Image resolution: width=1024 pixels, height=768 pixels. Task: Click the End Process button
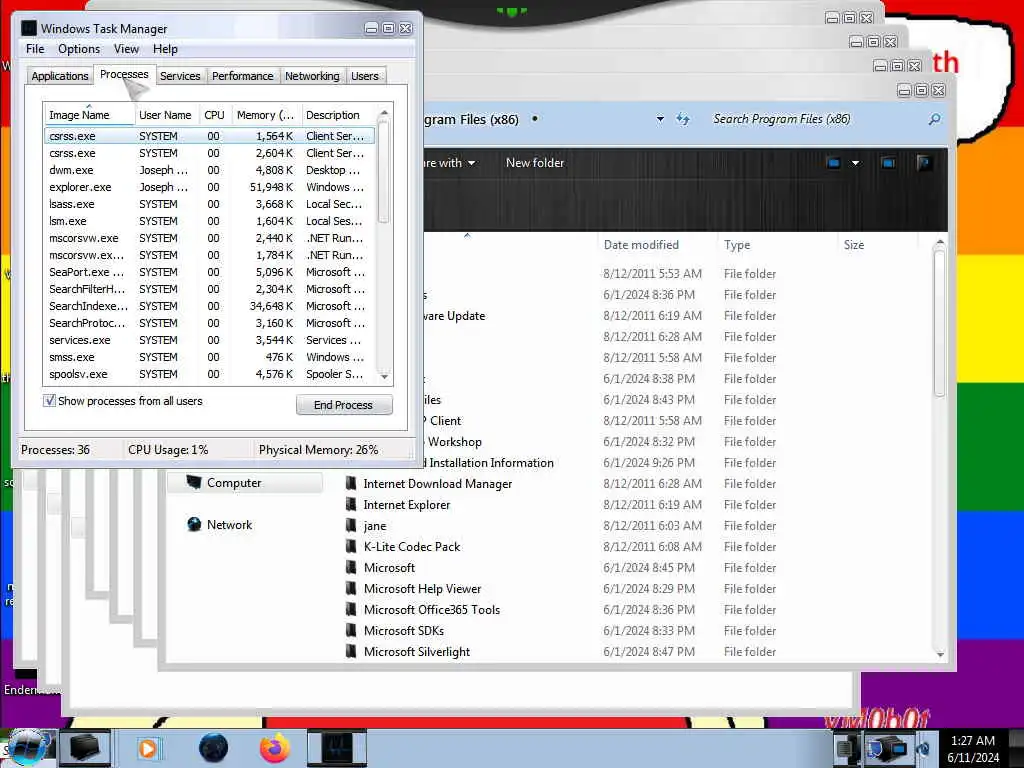click(344, 405)
